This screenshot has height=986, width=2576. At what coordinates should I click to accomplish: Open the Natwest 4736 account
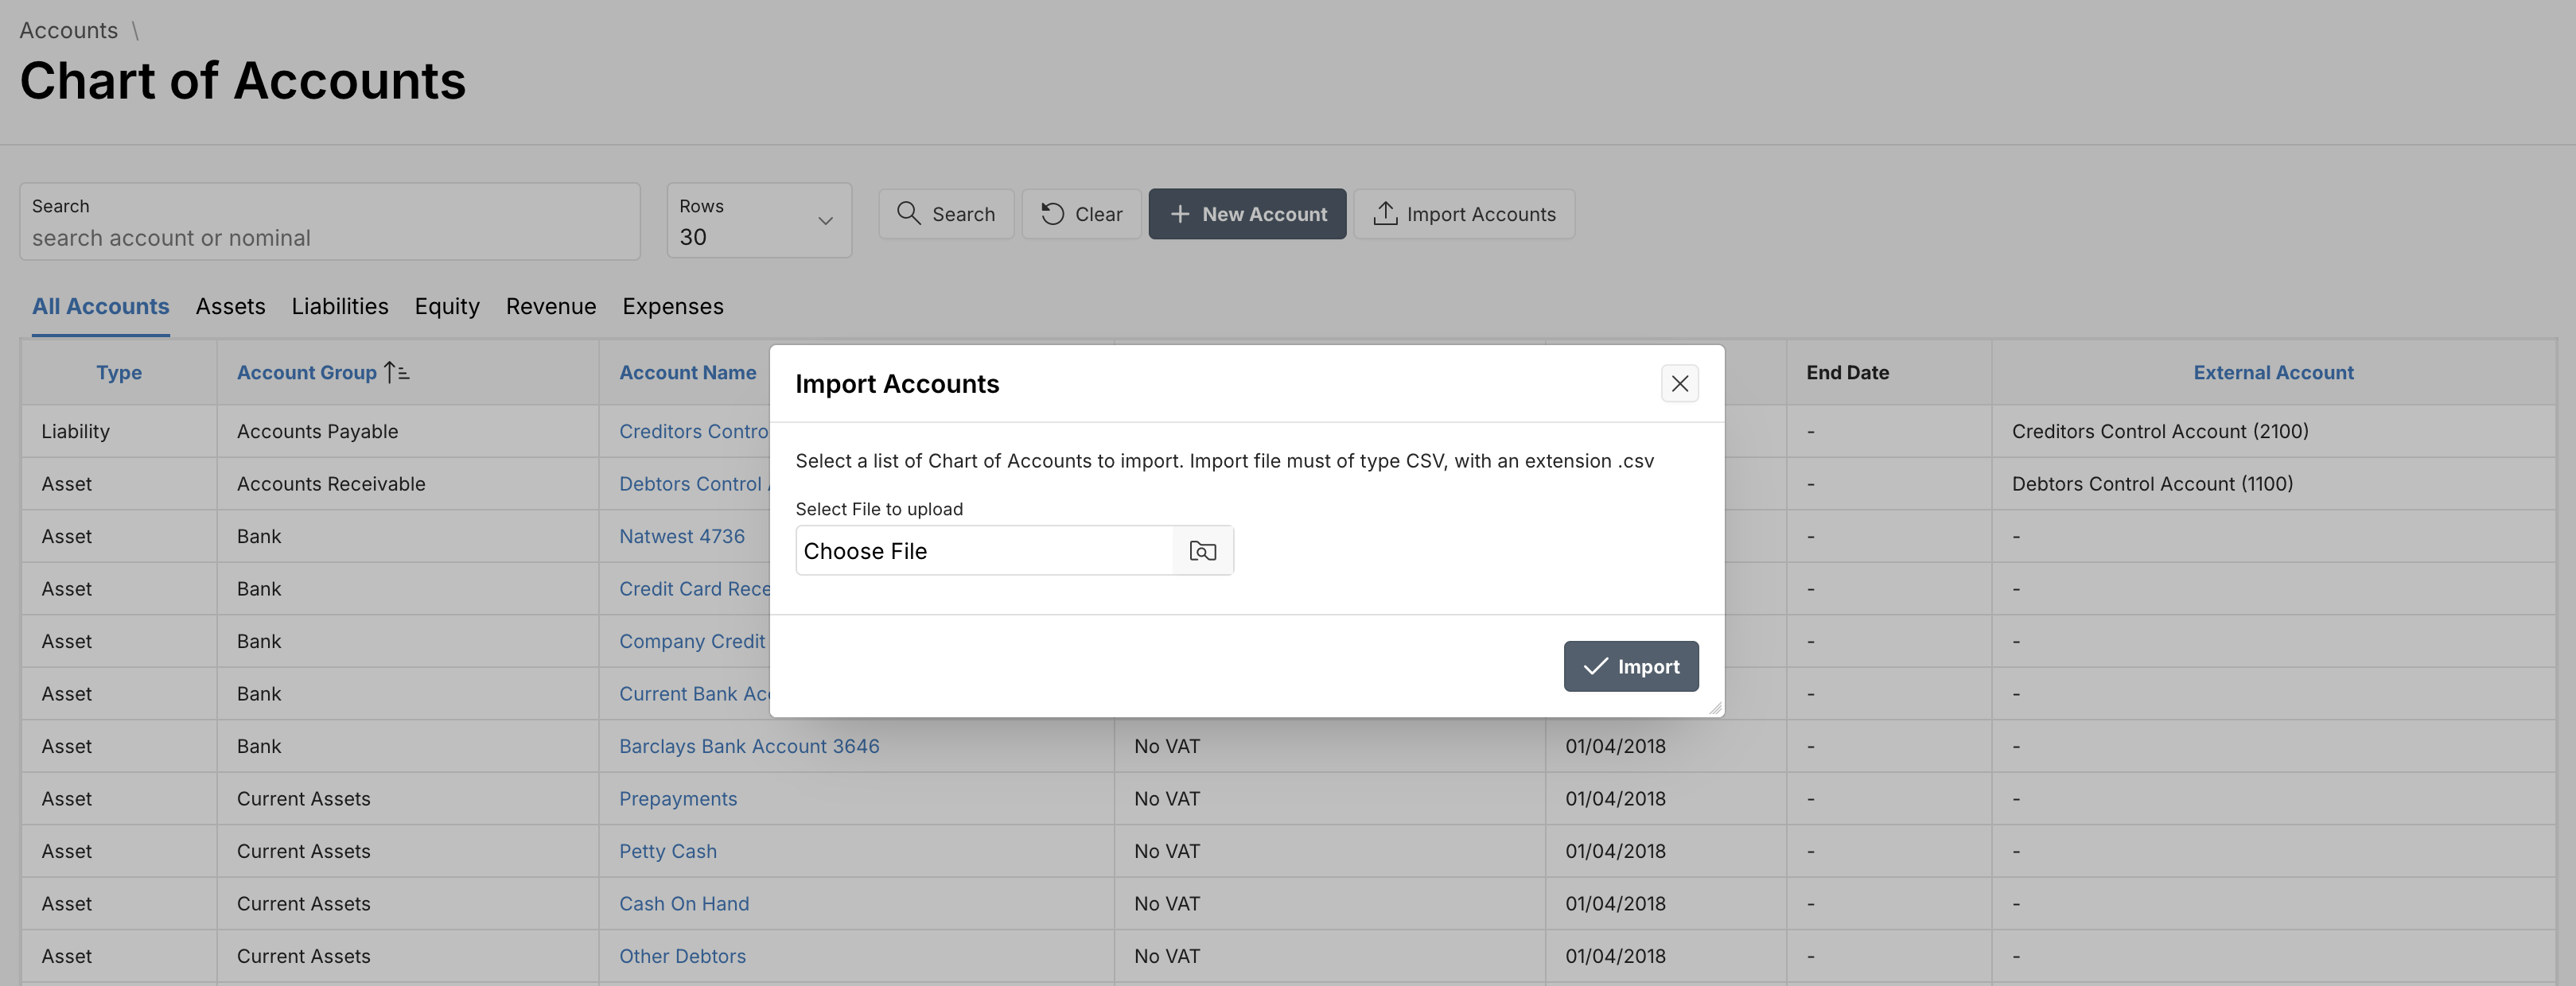tap(682, 537)
